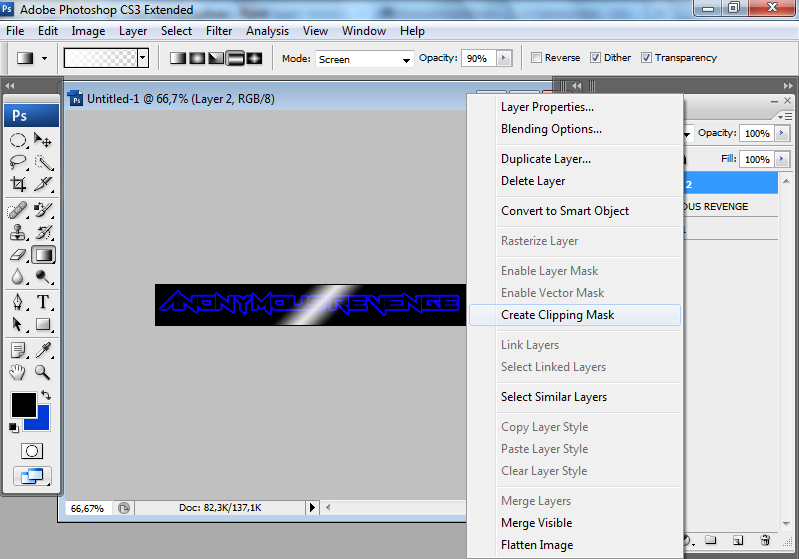Select the Crop tool

[18, 183]
